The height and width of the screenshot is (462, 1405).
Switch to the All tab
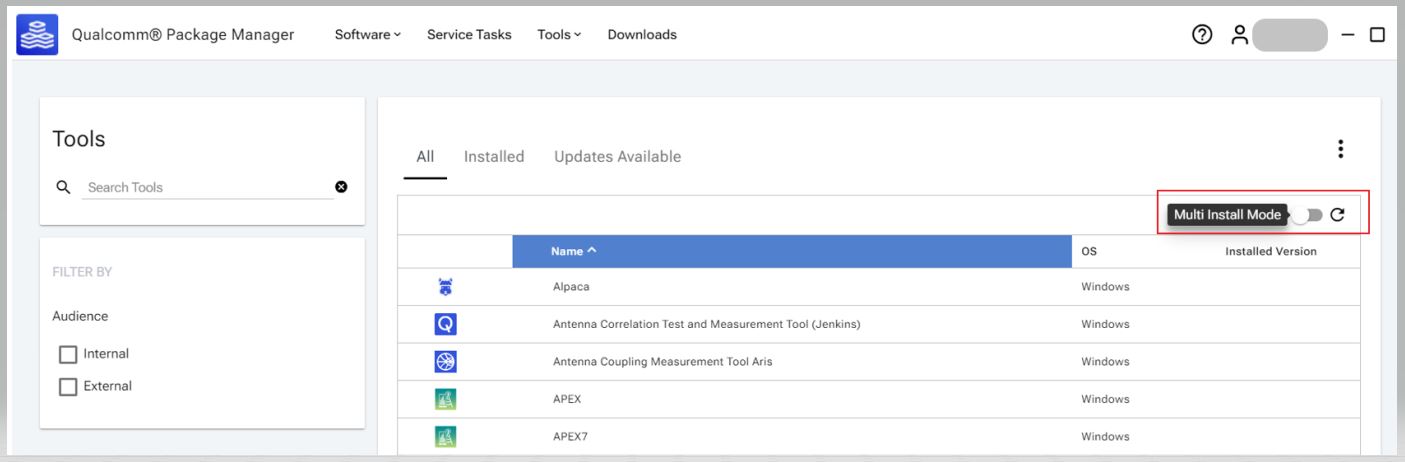pyautogui.click(x=425, y=157)
